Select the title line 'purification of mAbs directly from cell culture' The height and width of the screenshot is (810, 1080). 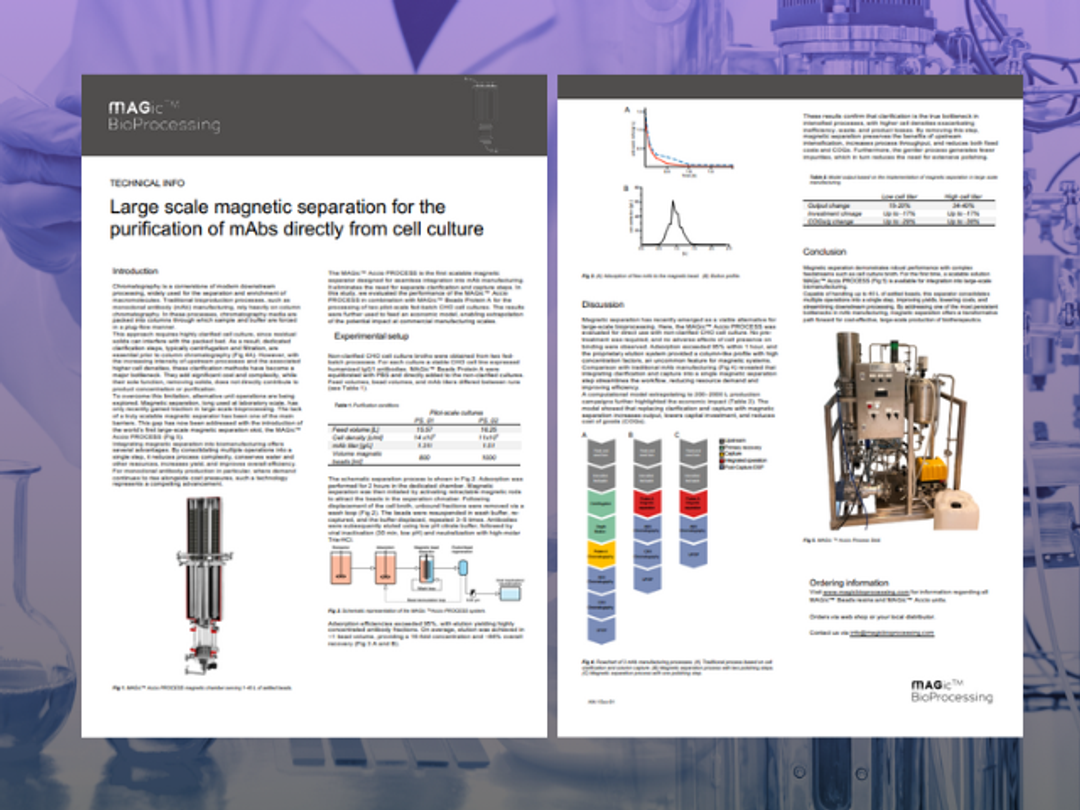pyautogui.click(x=297, y=229)
